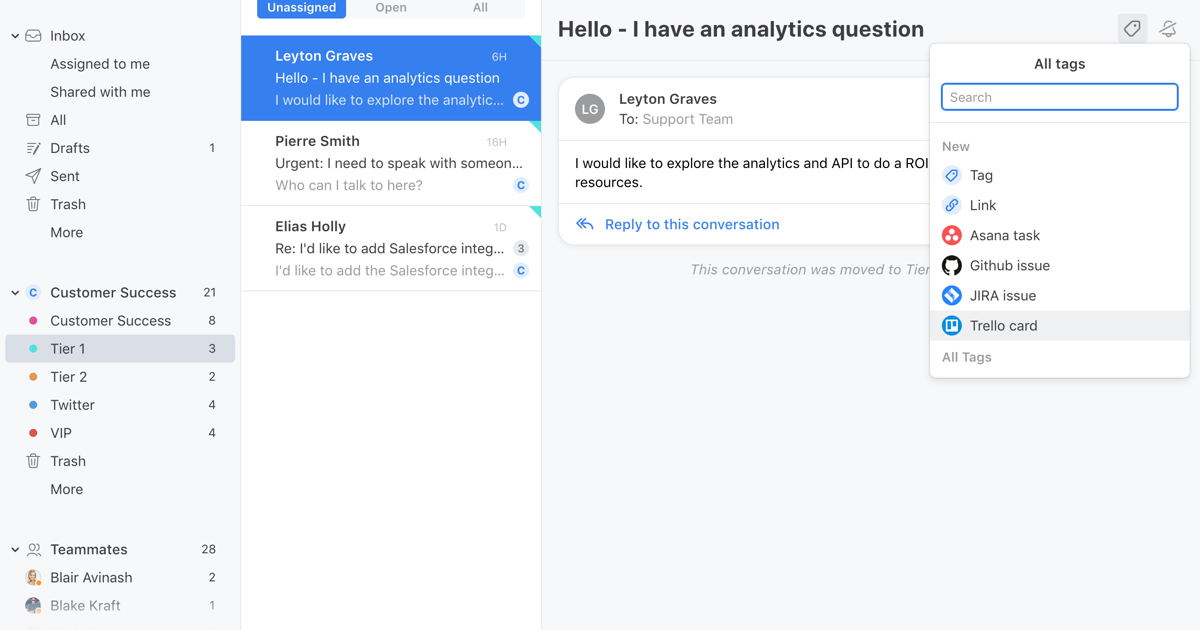This screenshot has height=630, width=1200.
Task: Mute notifications with the crossed bell icon
Action: pyautogui.click(x=1167, y=29)
